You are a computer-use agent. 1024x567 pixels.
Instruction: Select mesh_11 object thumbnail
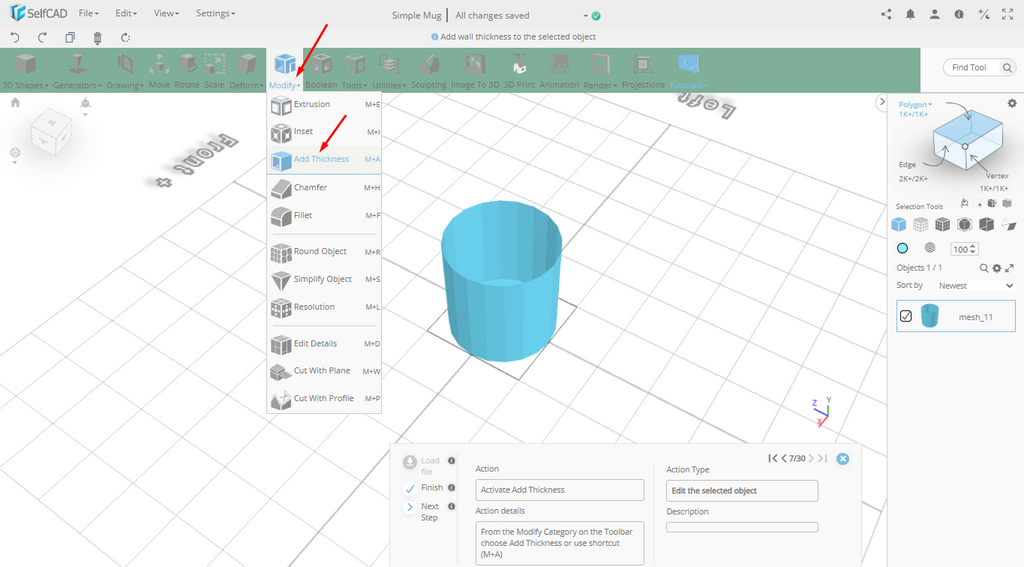[x=929, y=316]
